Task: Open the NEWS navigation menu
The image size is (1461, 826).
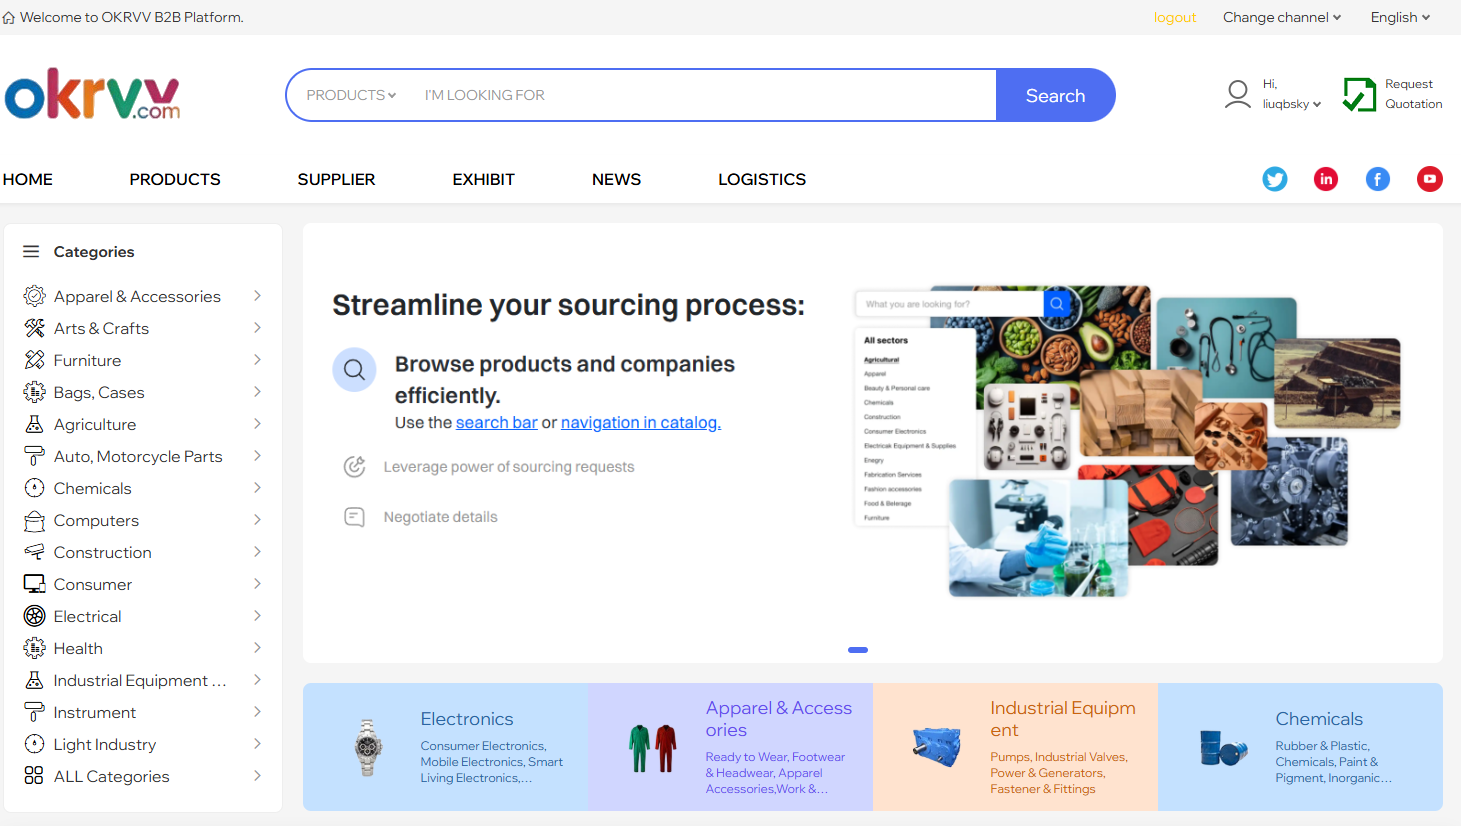Action: pos(616,179)
